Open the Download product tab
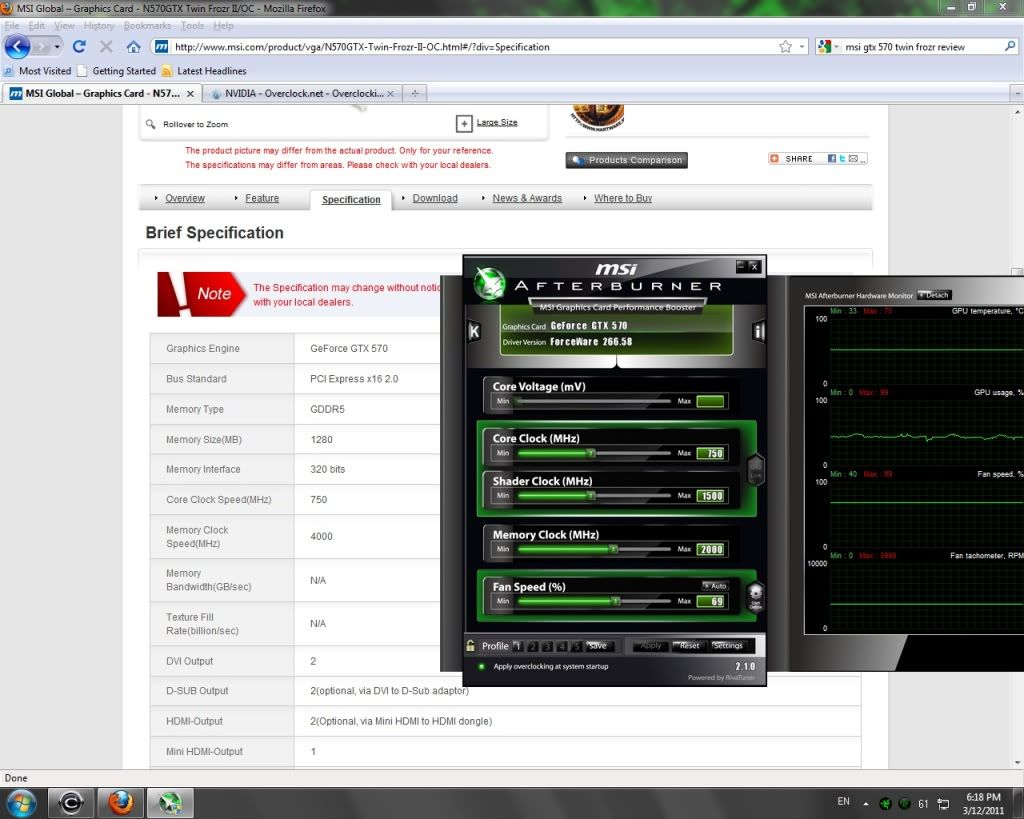The image size is (1024, 819). click(435, 198)
